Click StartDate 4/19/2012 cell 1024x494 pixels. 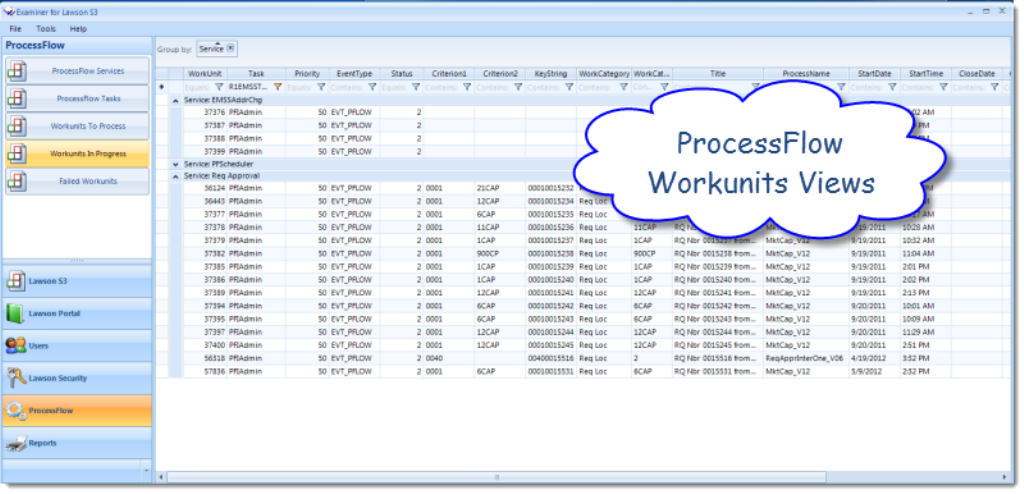(874, 358)
